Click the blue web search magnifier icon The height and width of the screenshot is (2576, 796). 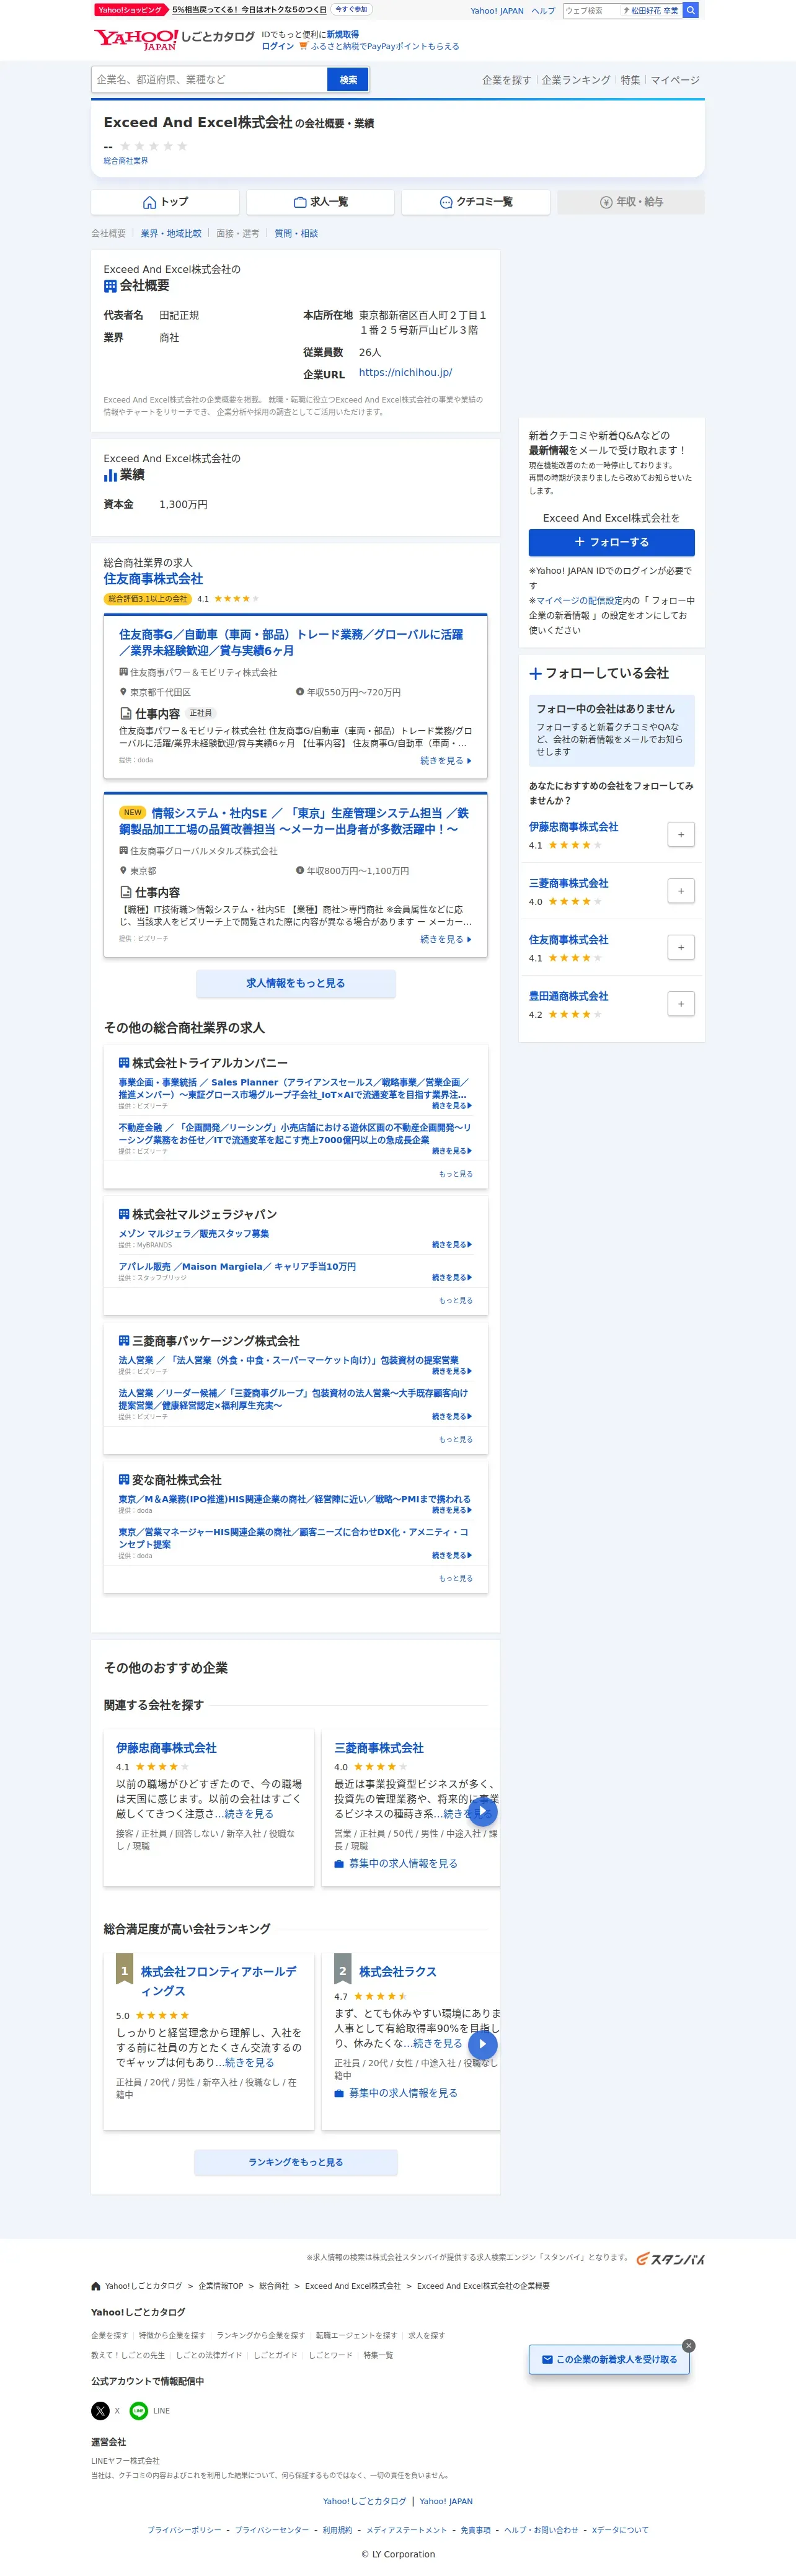[690, 10]
